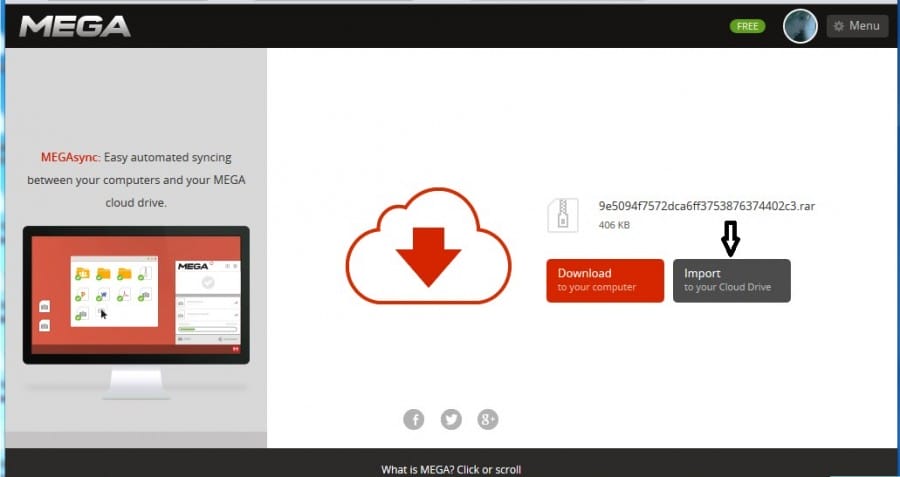The width and height of the screenshot is (900, 477).
Task: Download the file to your computer
Action: click(605, 280)
